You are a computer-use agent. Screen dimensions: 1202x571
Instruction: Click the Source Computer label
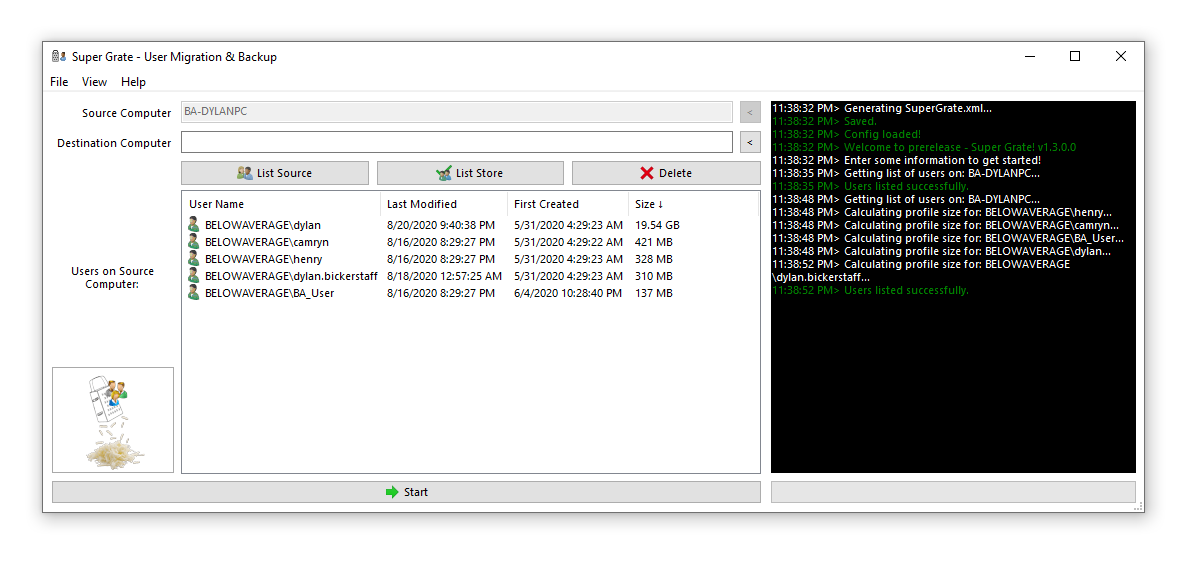[x=127, y=113]
